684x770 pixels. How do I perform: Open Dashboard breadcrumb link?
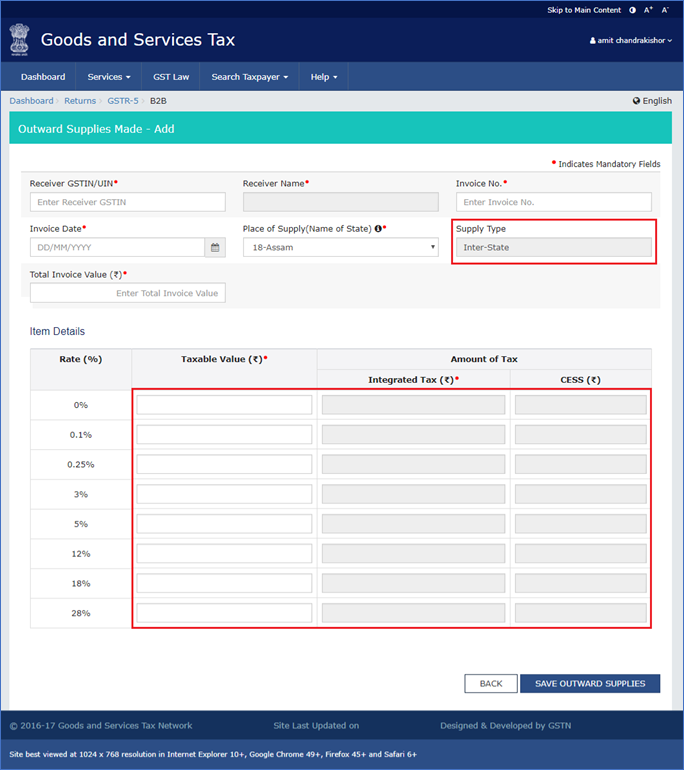pyautogui.click(x=31, y=101)
